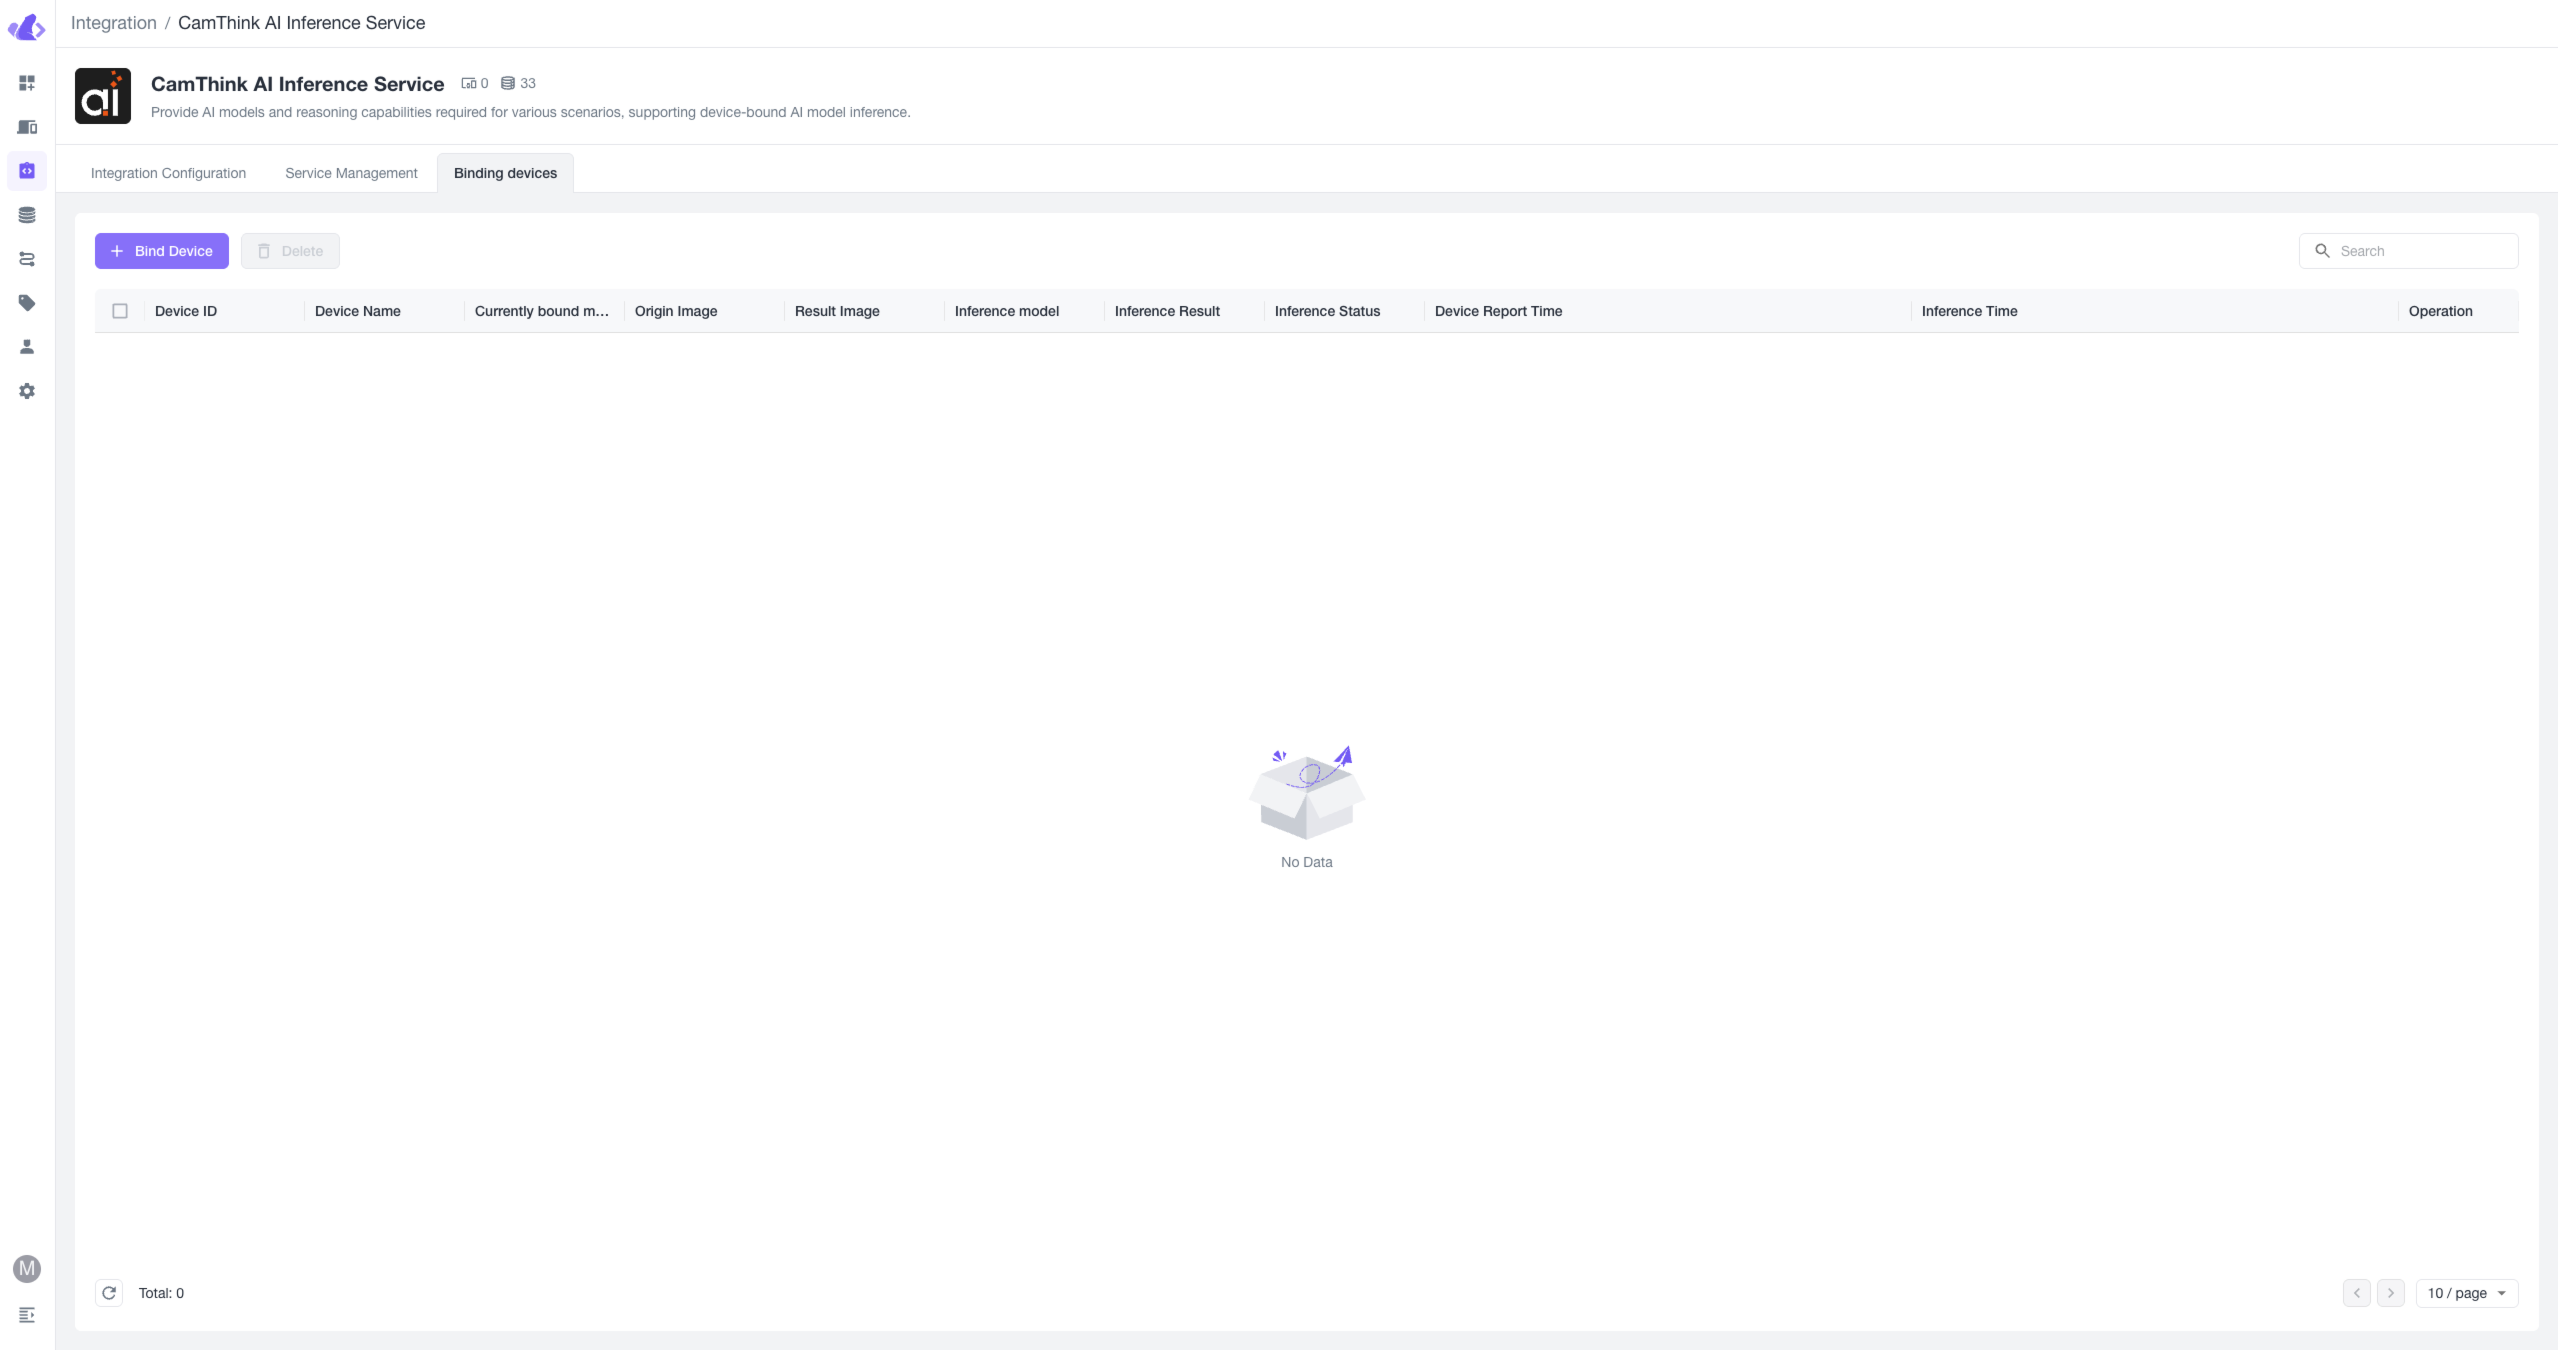
Task: Collapse the sidebar using the bottom collapse control
Action: 27,1314
